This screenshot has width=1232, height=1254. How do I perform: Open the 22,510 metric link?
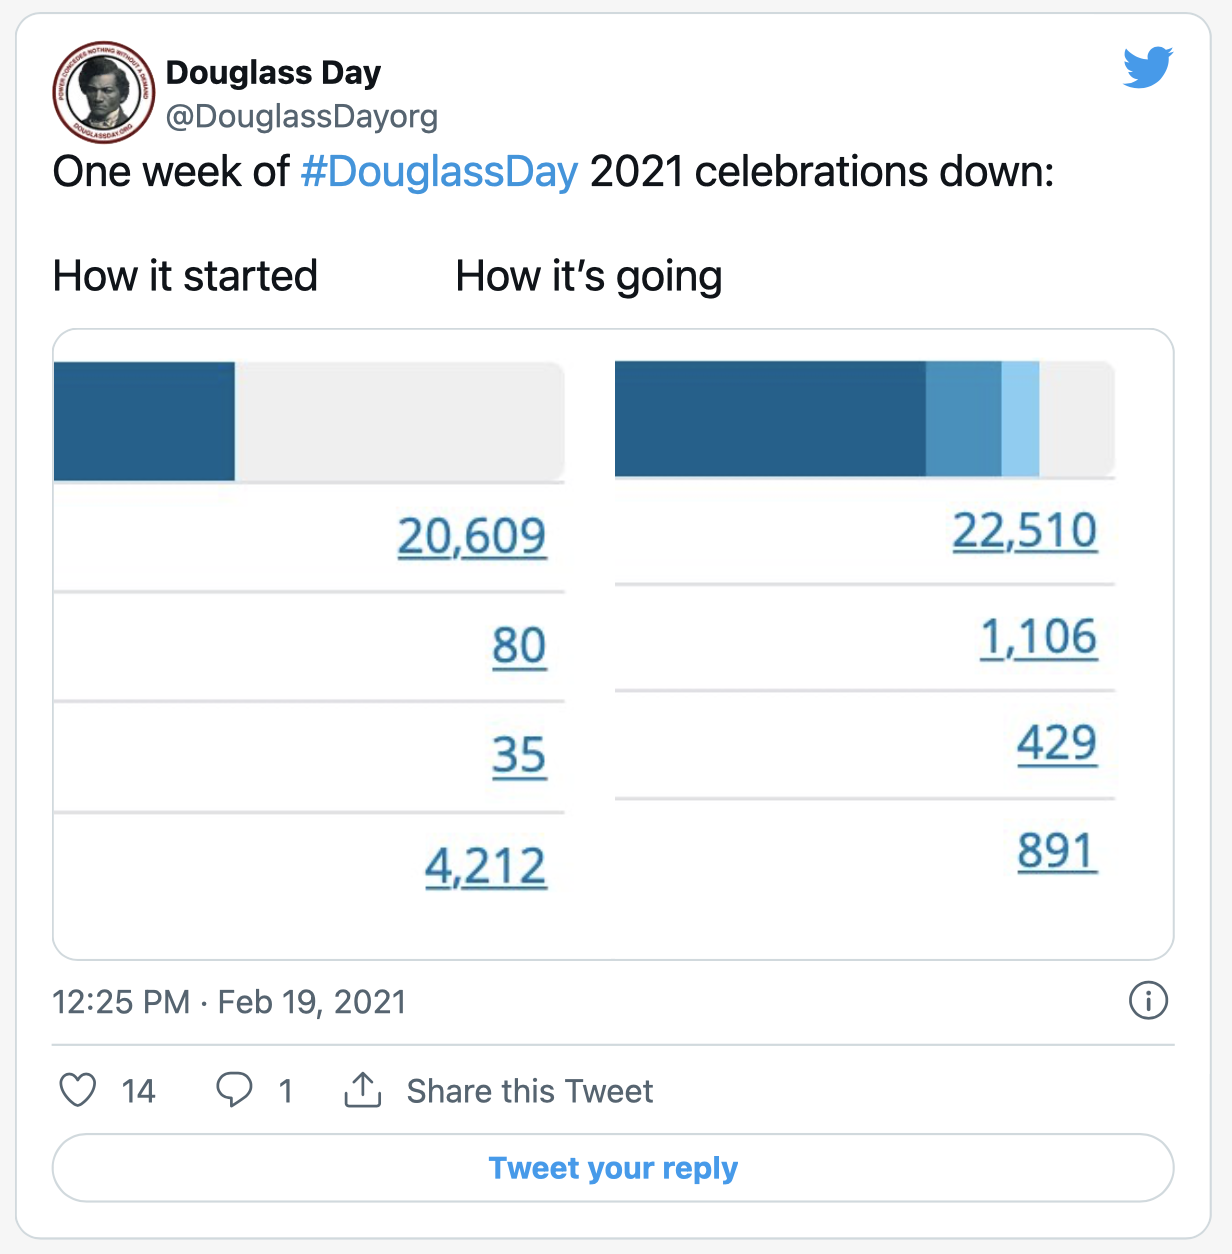pyautogui.click(x=1024, y=531)
